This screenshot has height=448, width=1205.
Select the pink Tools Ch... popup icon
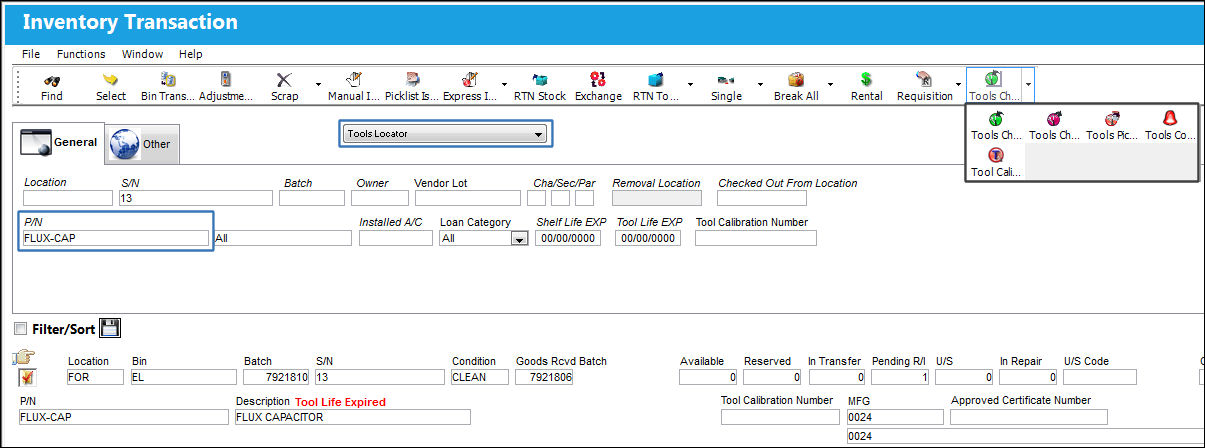click(1054, 120)
